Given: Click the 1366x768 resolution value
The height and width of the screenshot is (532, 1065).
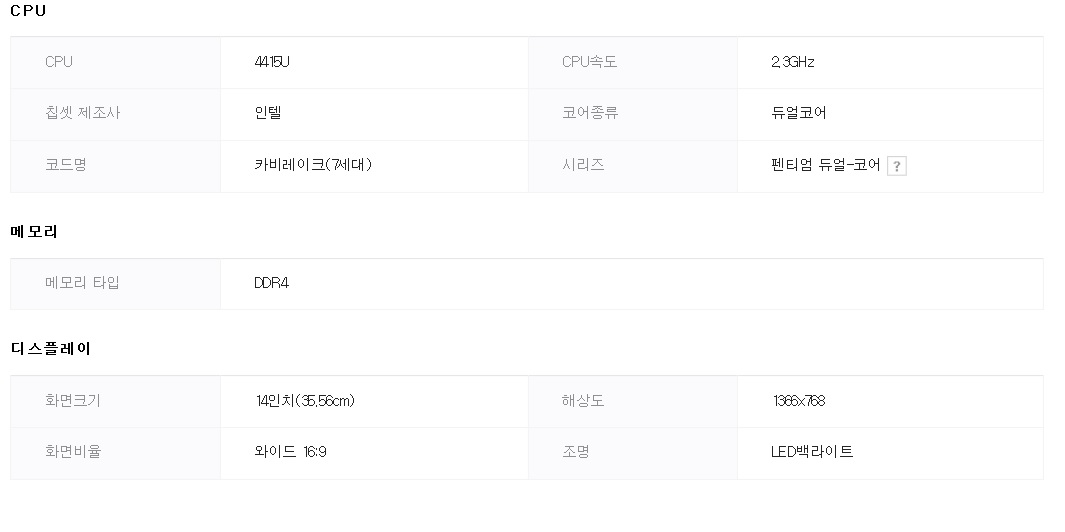Looking at the screenshot, I should (799, 401).
